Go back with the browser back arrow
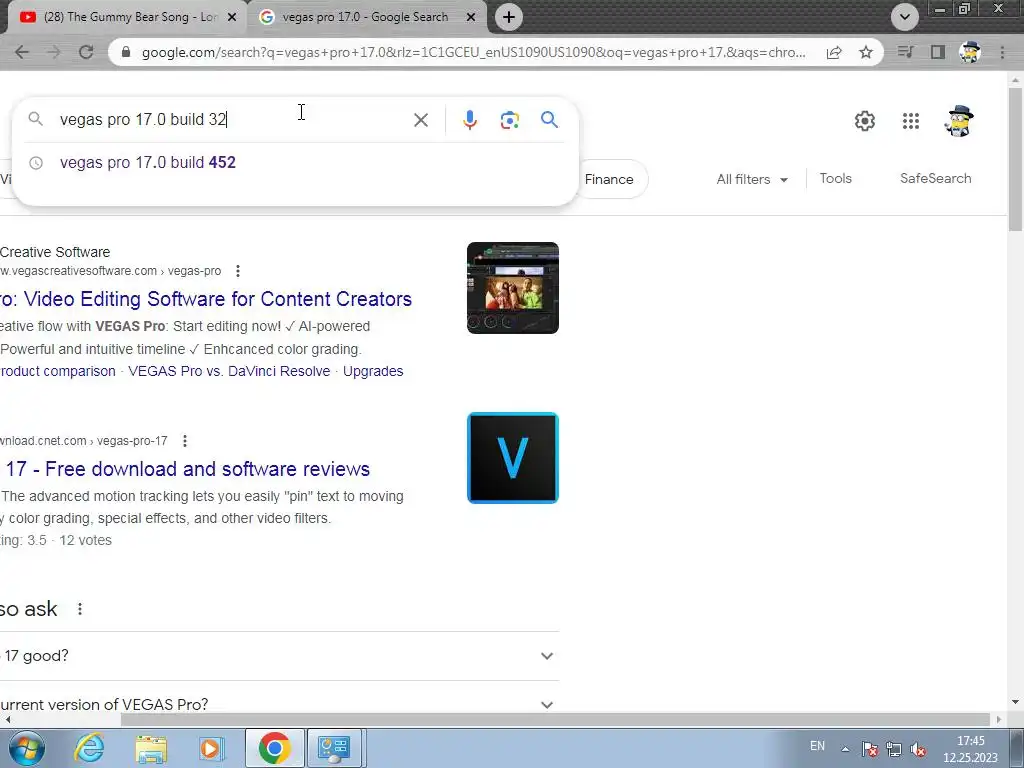 [22, 52]
